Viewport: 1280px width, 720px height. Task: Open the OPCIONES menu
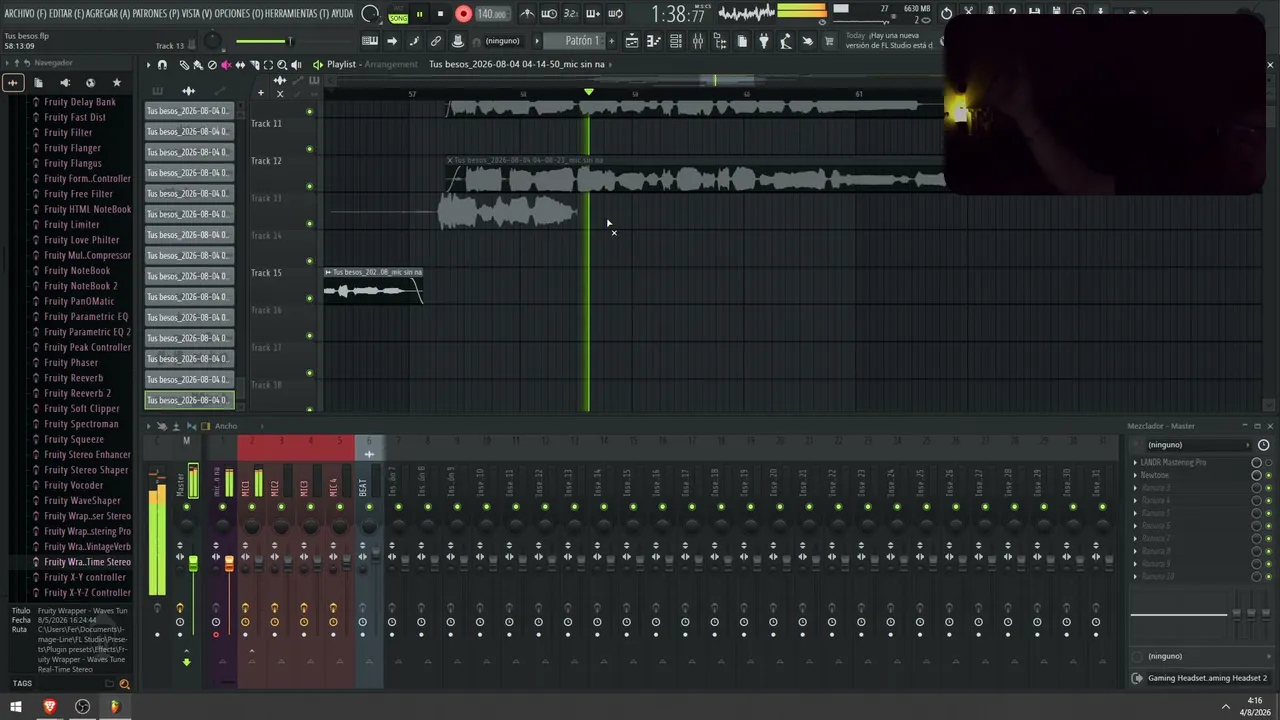click(x=238, y=14)
